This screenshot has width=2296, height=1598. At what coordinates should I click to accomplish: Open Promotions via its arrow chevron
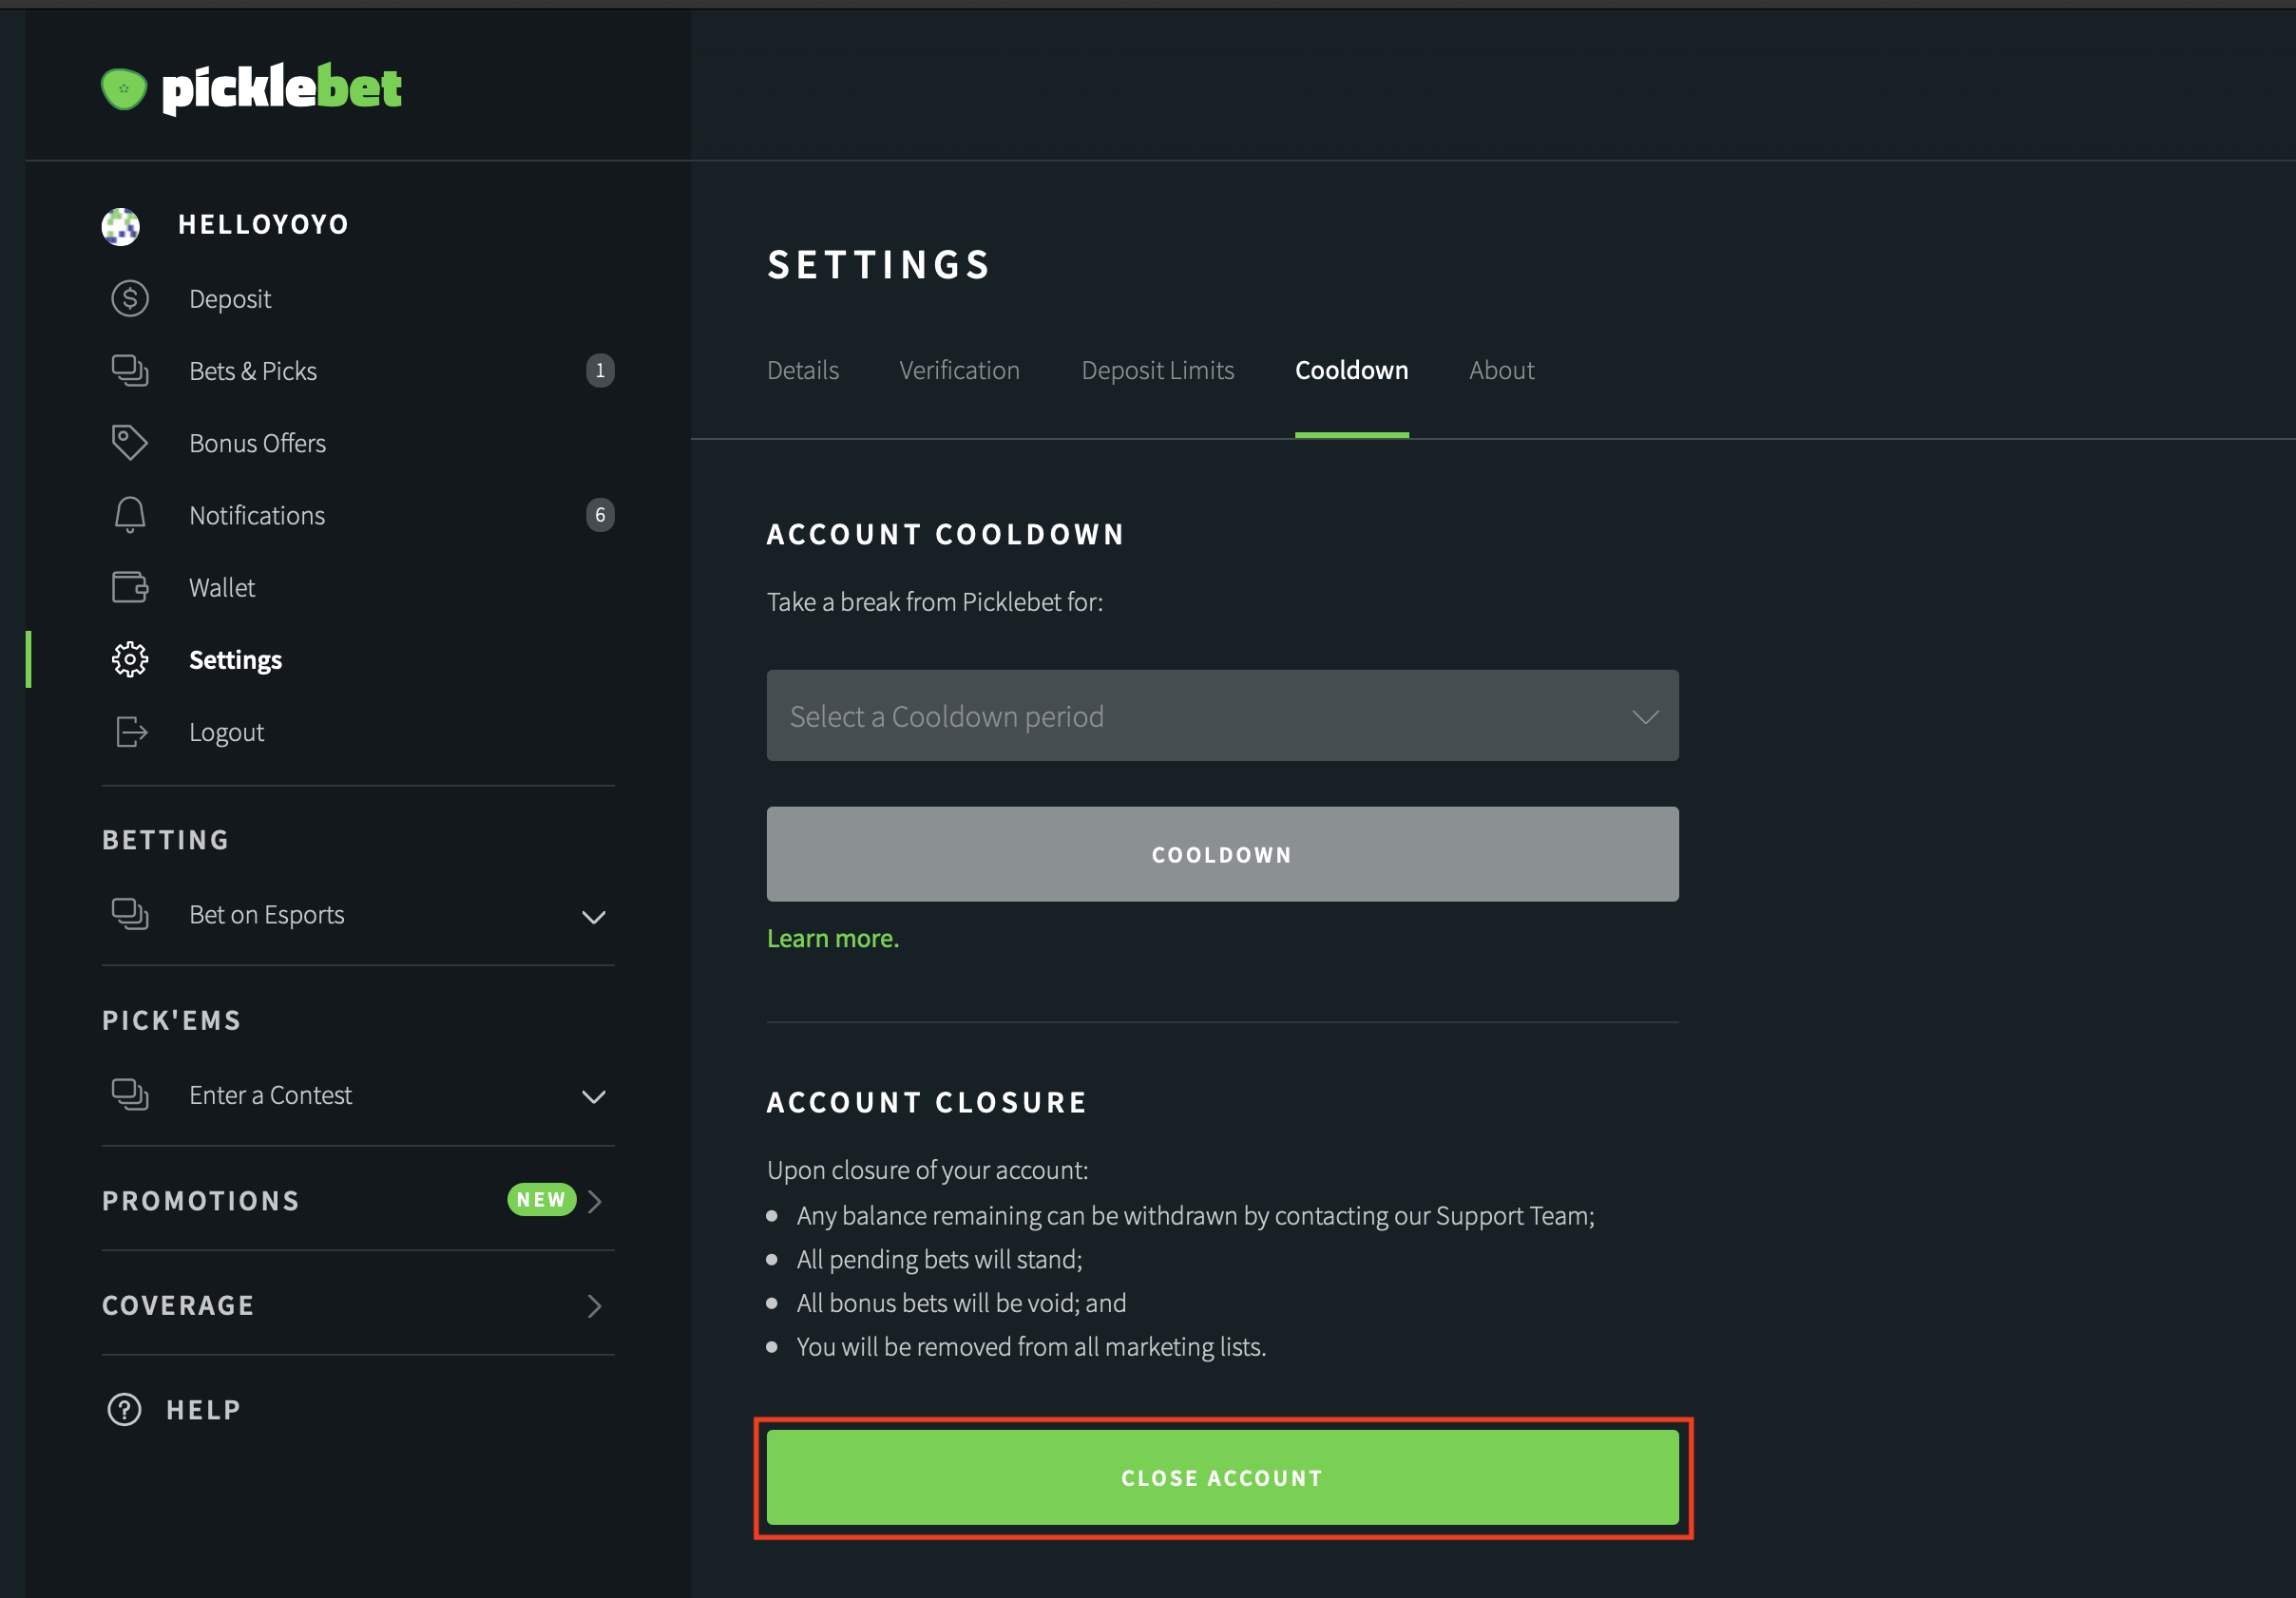(596, 1201)
